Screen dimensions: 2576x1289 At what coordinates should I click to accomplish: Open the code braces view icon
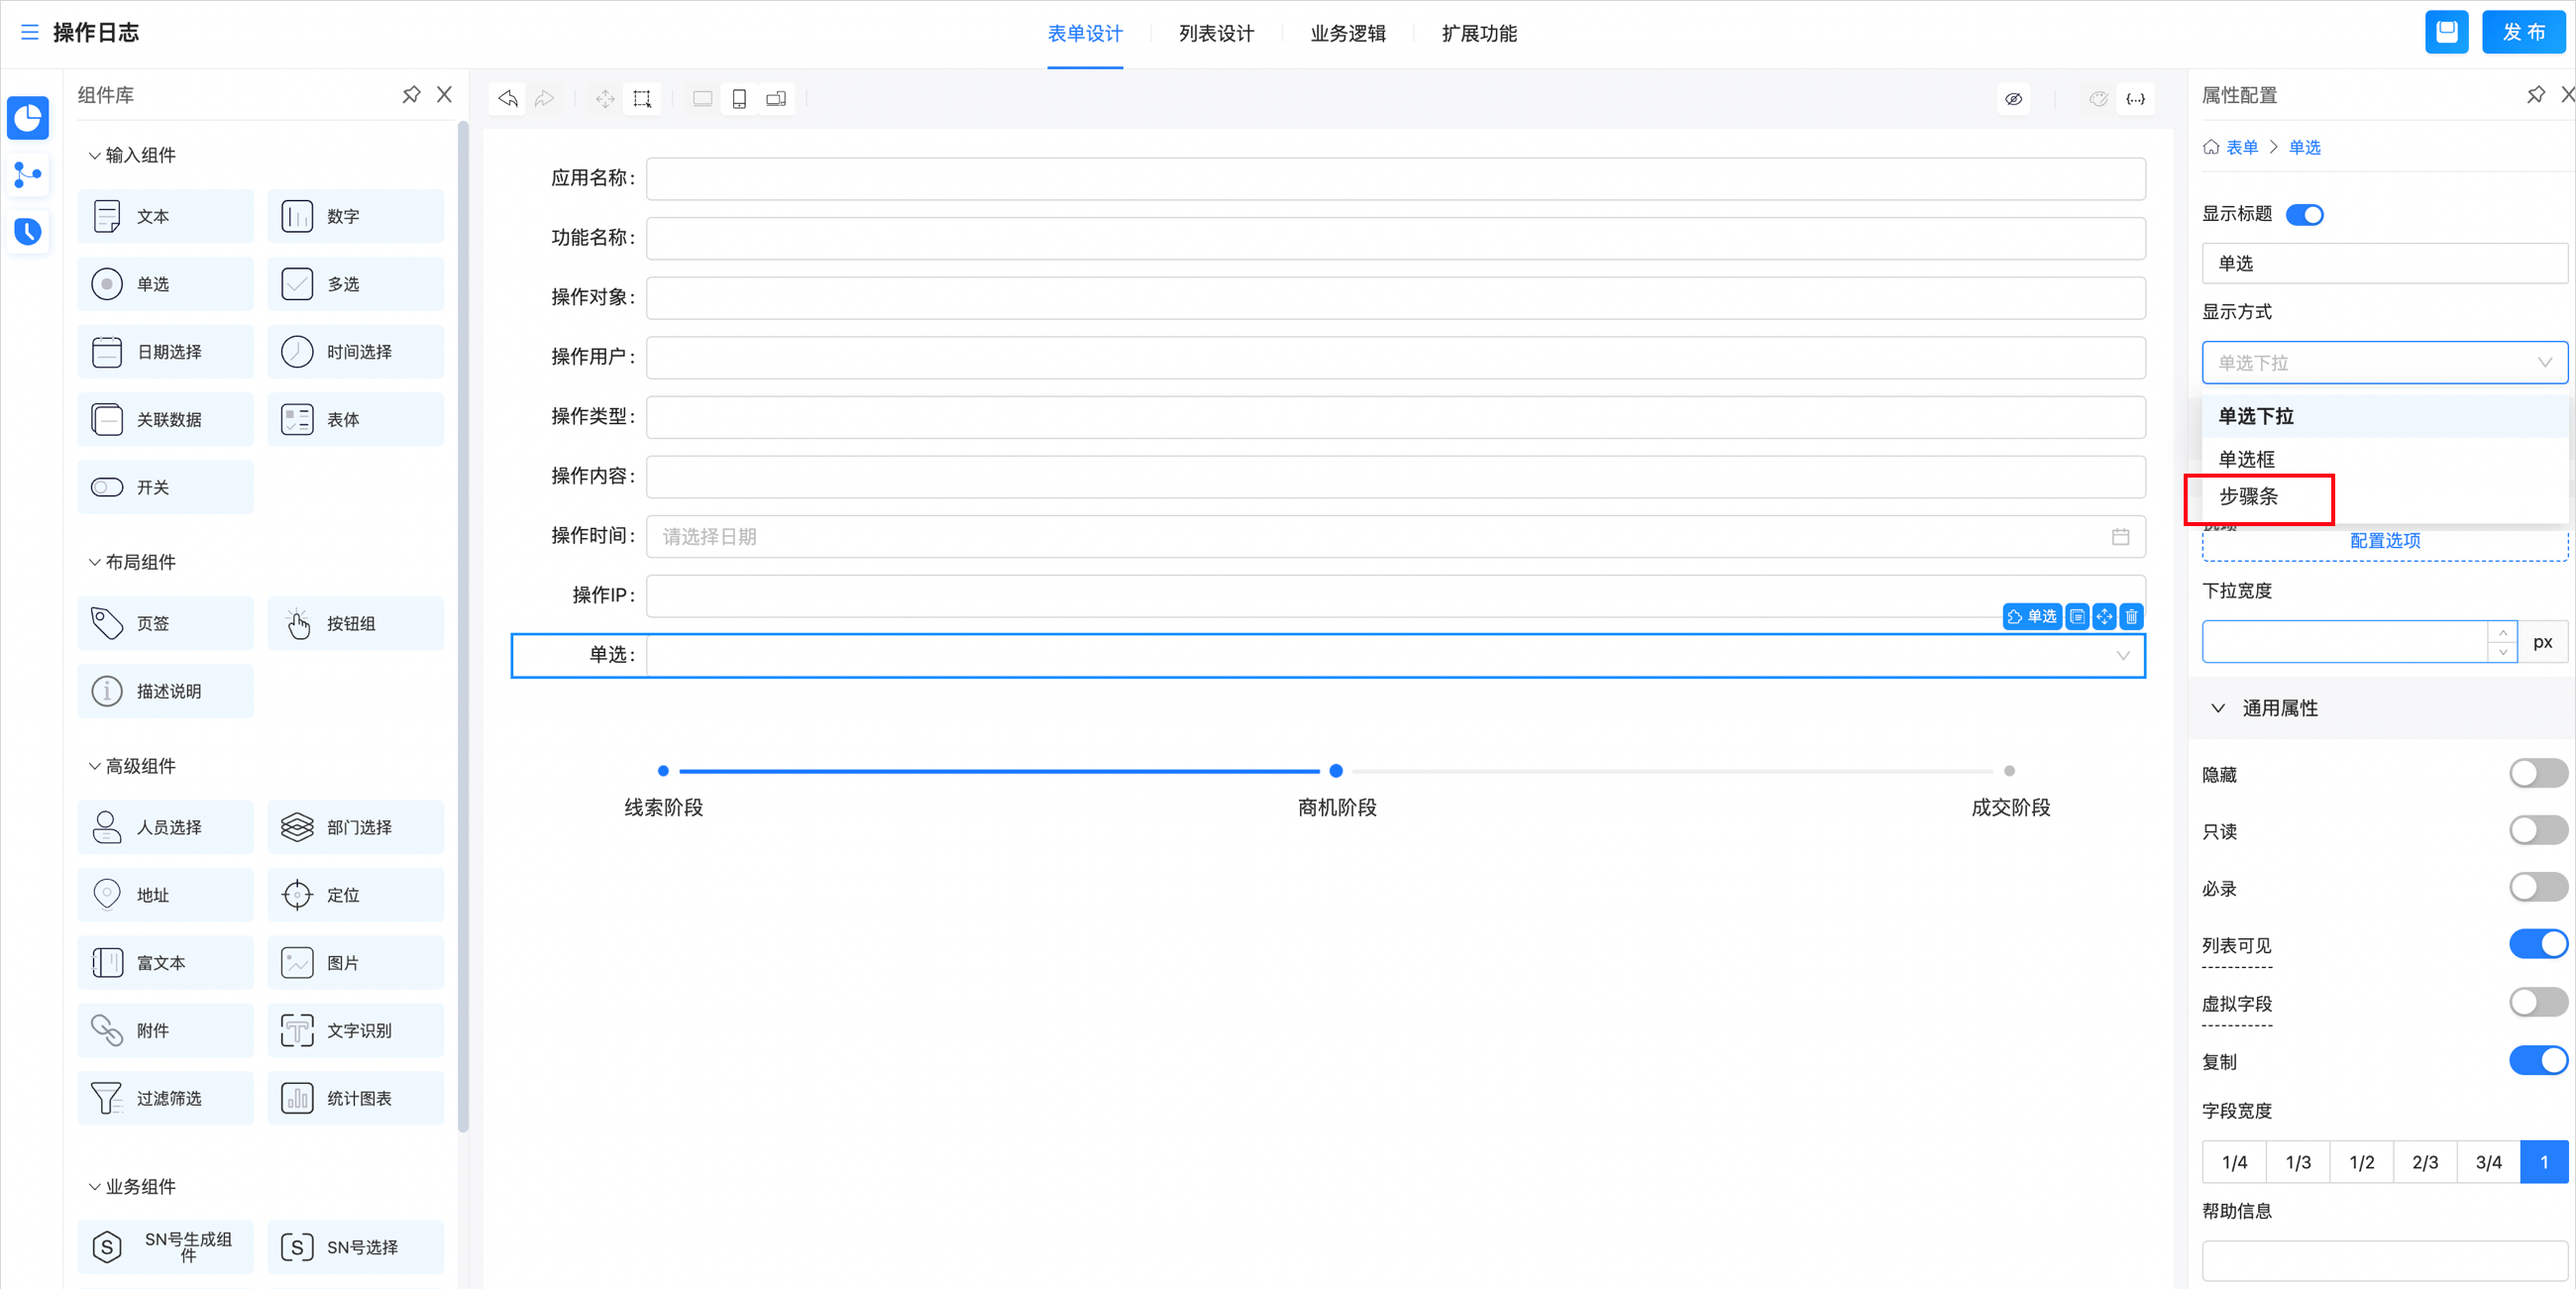(x=2135, y=98)
